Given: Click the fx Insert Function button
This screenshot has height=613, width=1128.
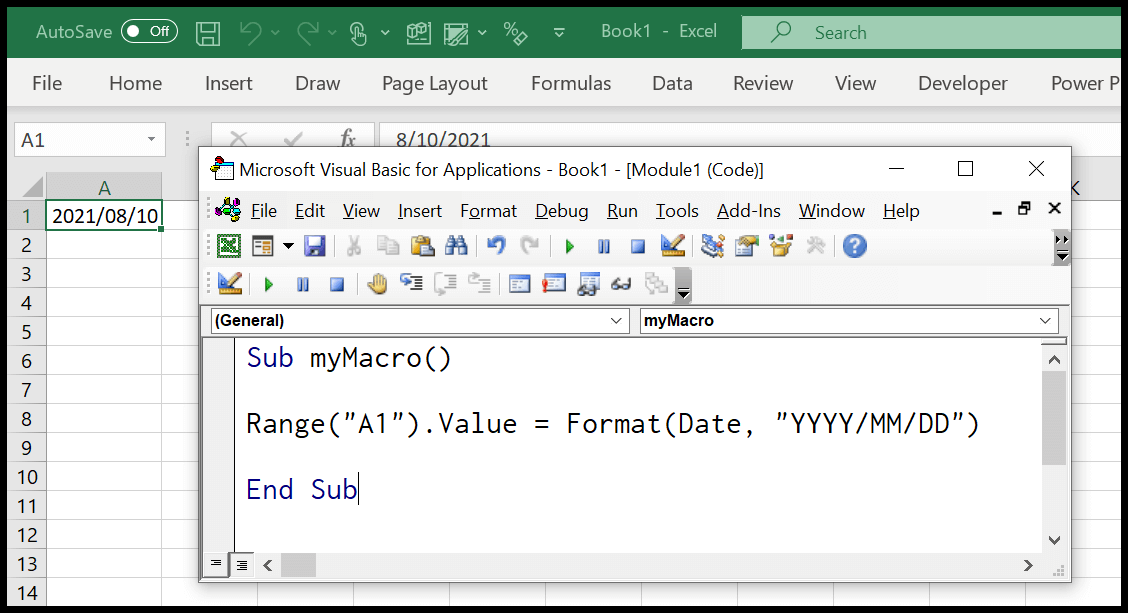Looking at the screenshot, I should click(x=348, y=139).
